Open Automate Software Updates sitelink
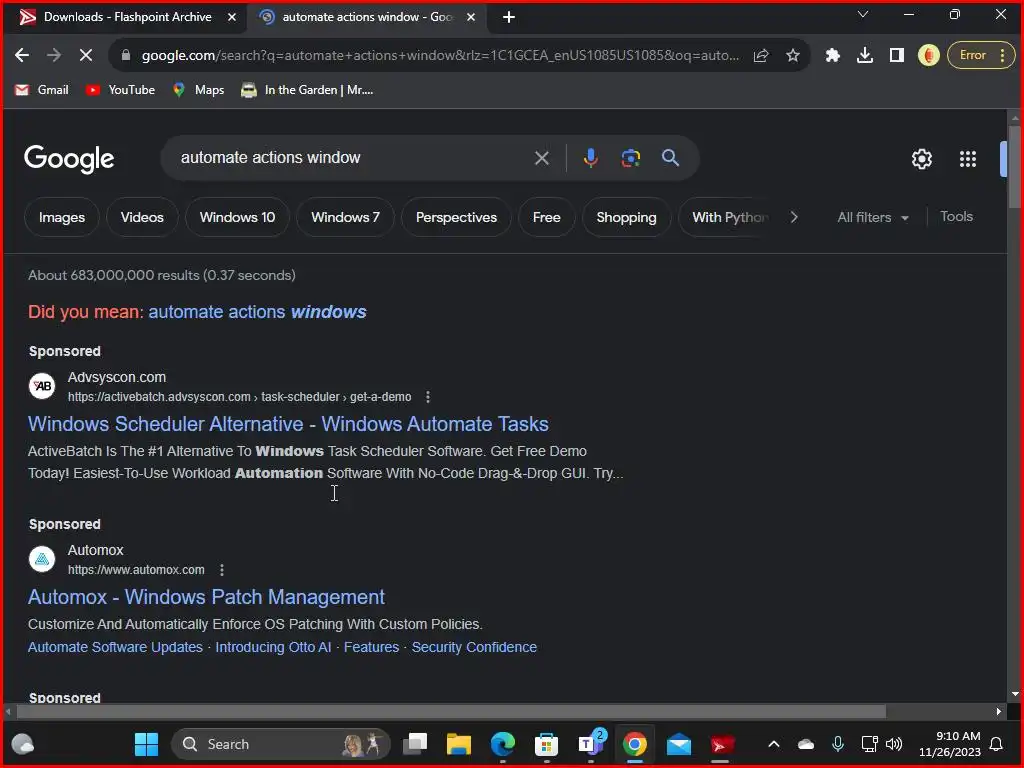Screen dimensions: 1024x768 [x=115, y=647]
